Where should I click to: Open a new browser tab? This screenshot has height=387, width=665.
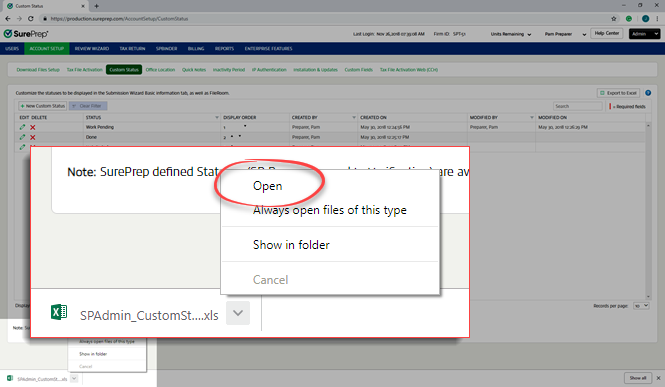pyautogui.click(x=97, y=6)
